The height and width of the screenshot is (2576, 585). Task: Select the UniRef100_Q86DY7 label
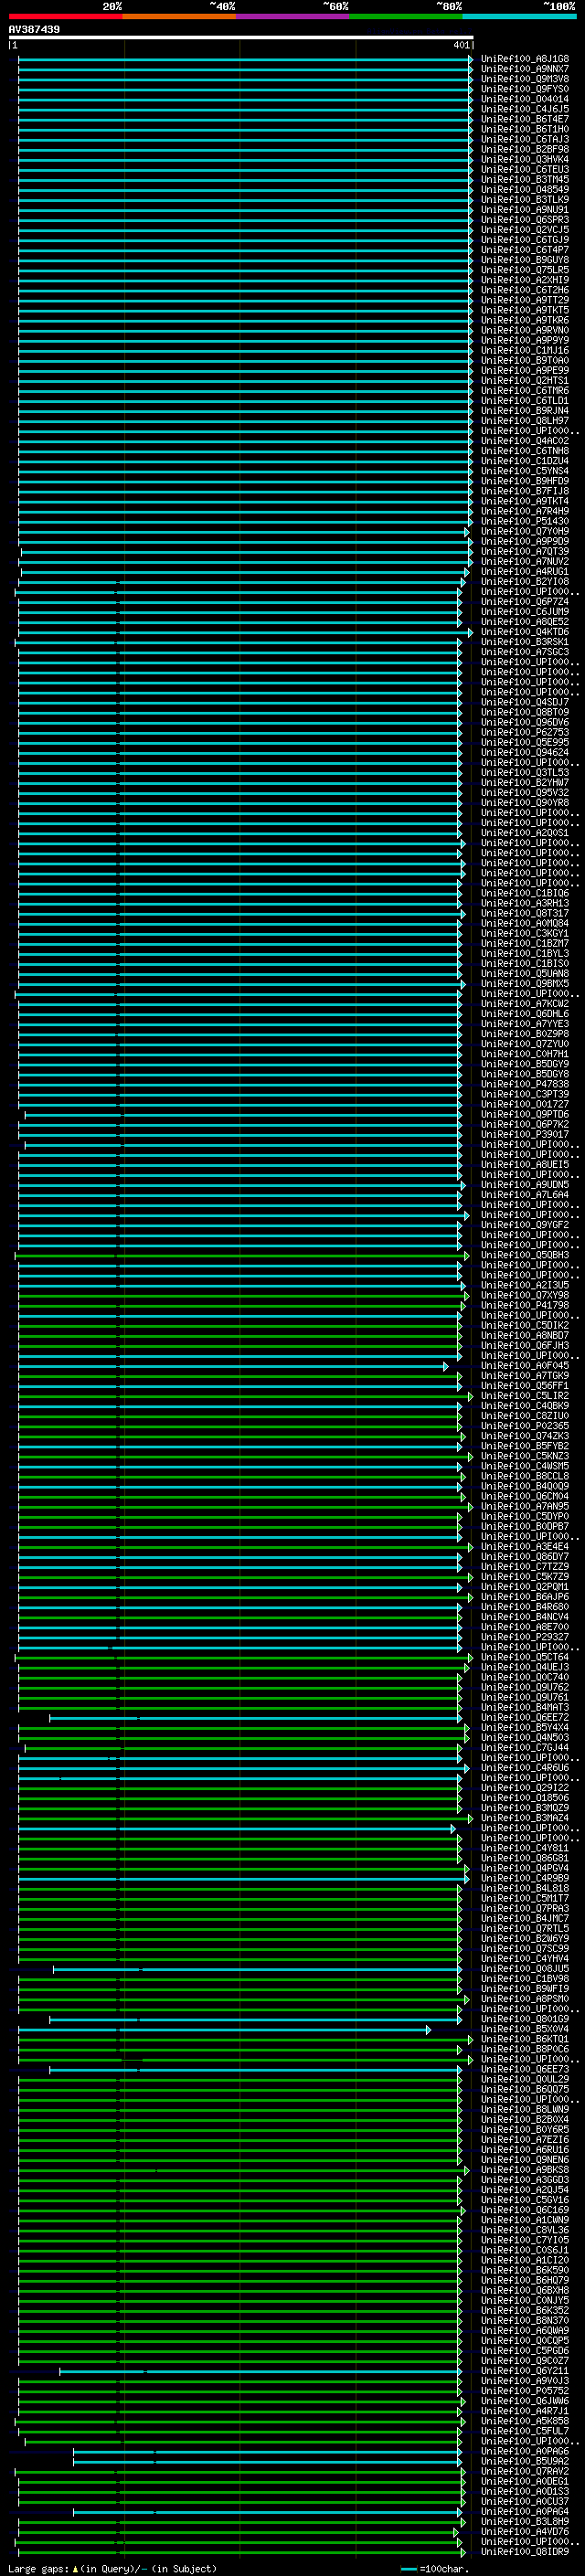click(x=525, y=1556)
